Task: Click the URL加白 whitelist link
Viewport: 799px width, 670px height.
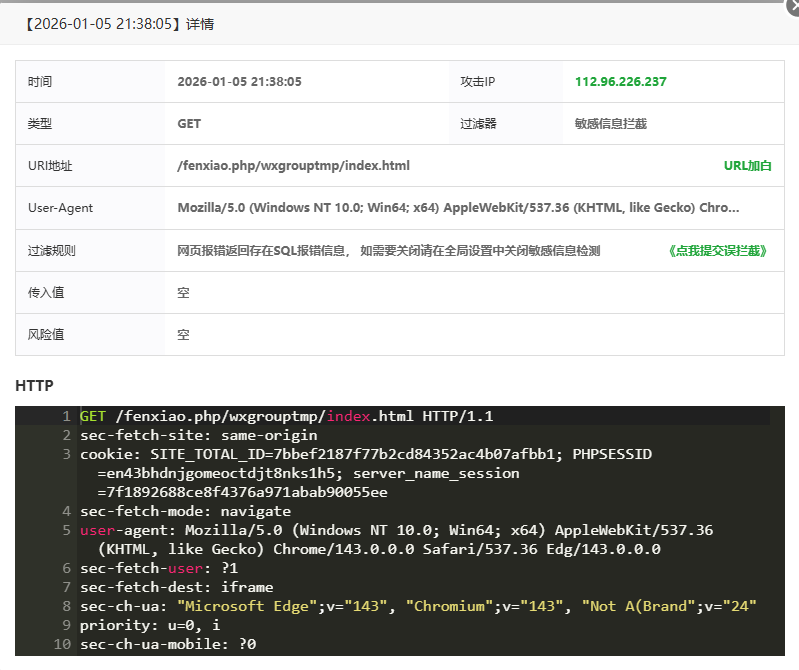Action: coord(747,166)
